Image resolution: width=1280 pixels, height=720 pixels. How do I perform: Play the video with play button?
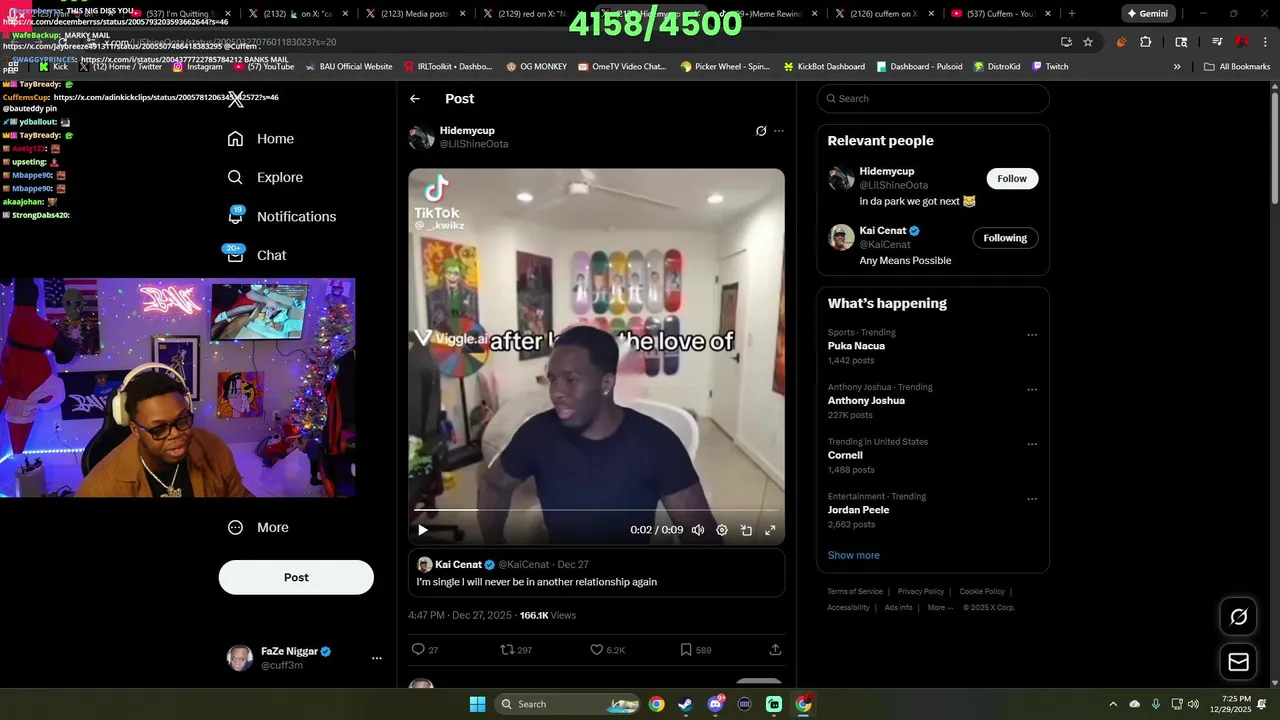423,530
